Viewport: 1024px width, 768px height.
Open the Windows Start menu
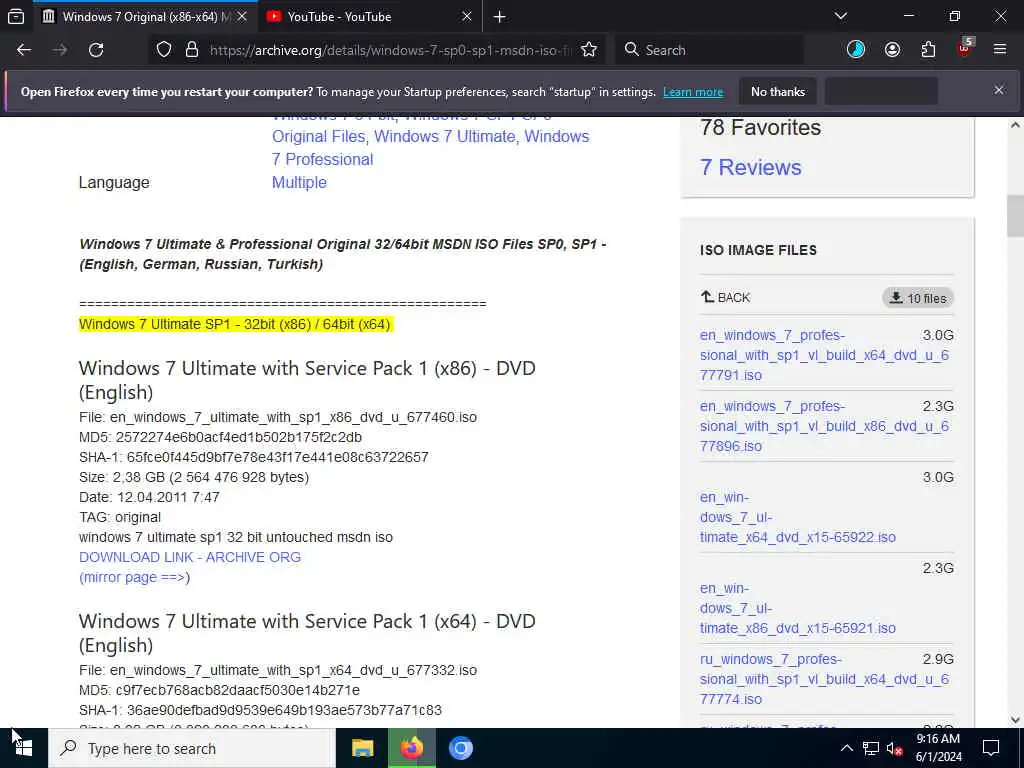[x=24, y=748]
